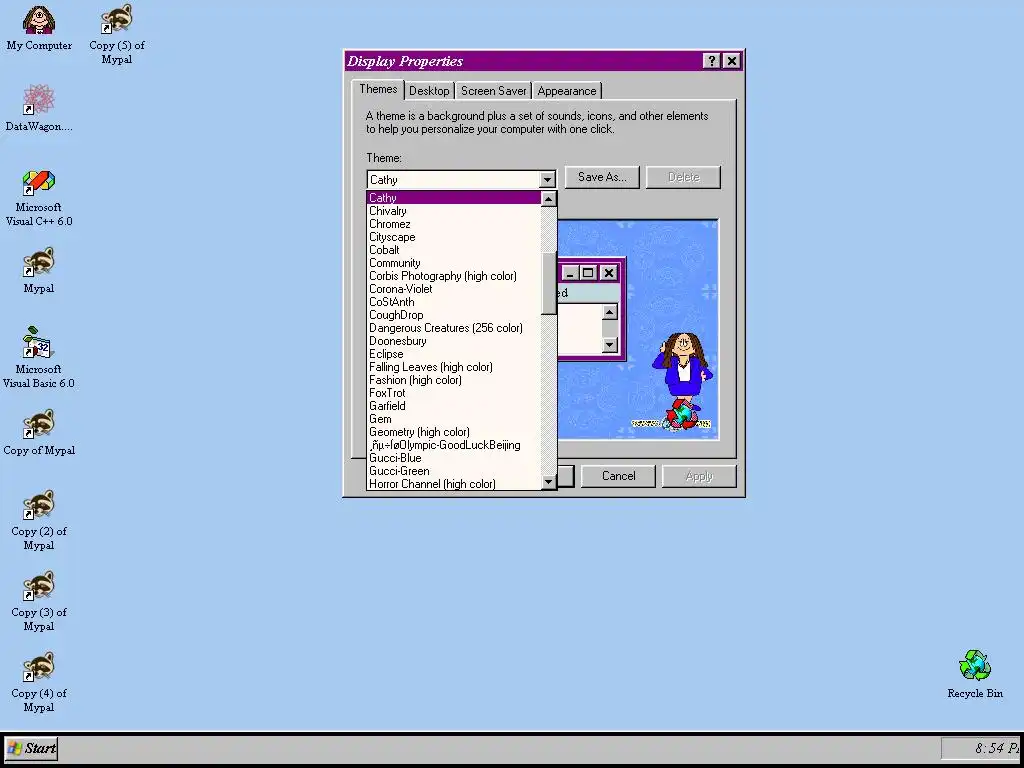Switch to the Themes tab
Viewport: 1024px width, 768px height.
pyautogui.click(x=378, y=89)
